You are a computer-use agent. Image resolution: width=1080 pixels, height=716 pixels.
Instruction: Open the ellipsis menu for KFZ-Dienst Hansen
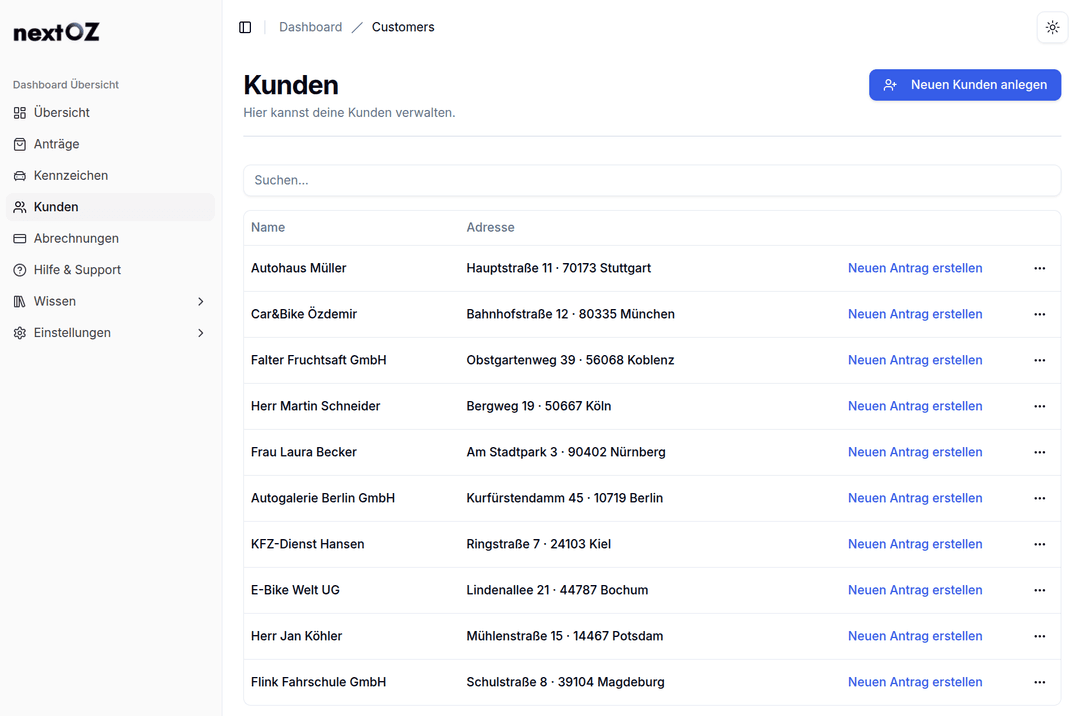pyautogui.click(x=1039, y=544)
